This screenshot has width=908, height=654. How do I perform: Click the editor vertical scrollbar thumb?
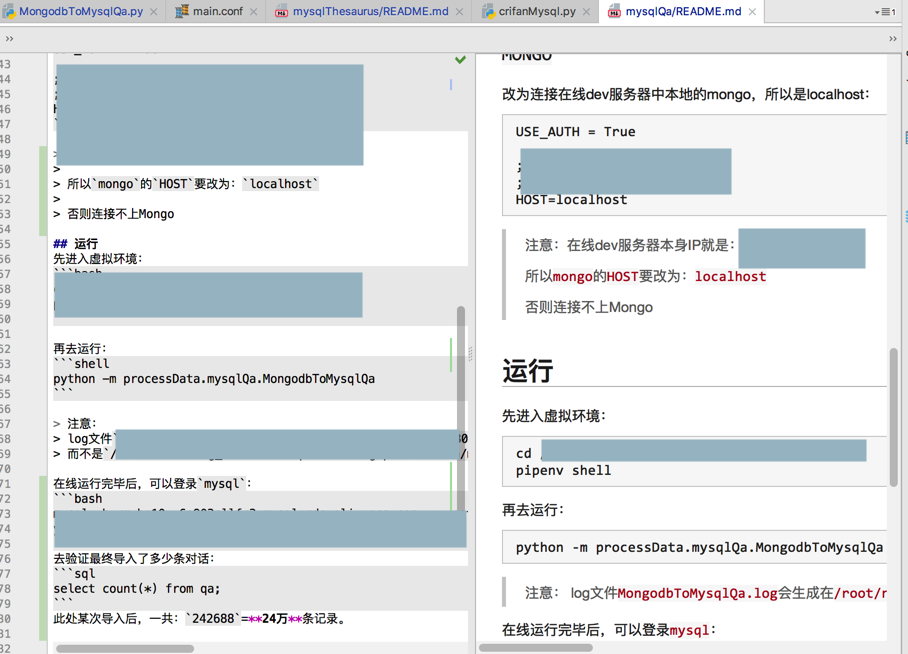461,408
